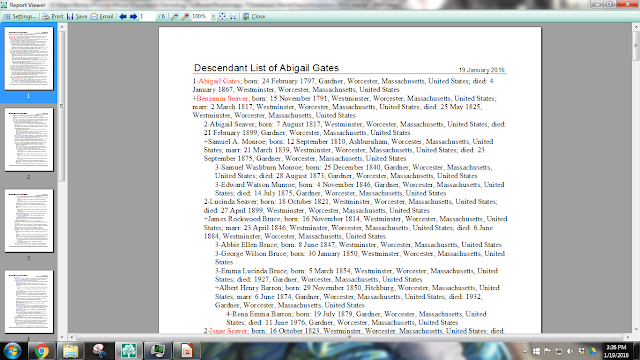Open Windows Explorer from the taskbar
The width and height of the screenshot is (640, 360).
(70, 351)
